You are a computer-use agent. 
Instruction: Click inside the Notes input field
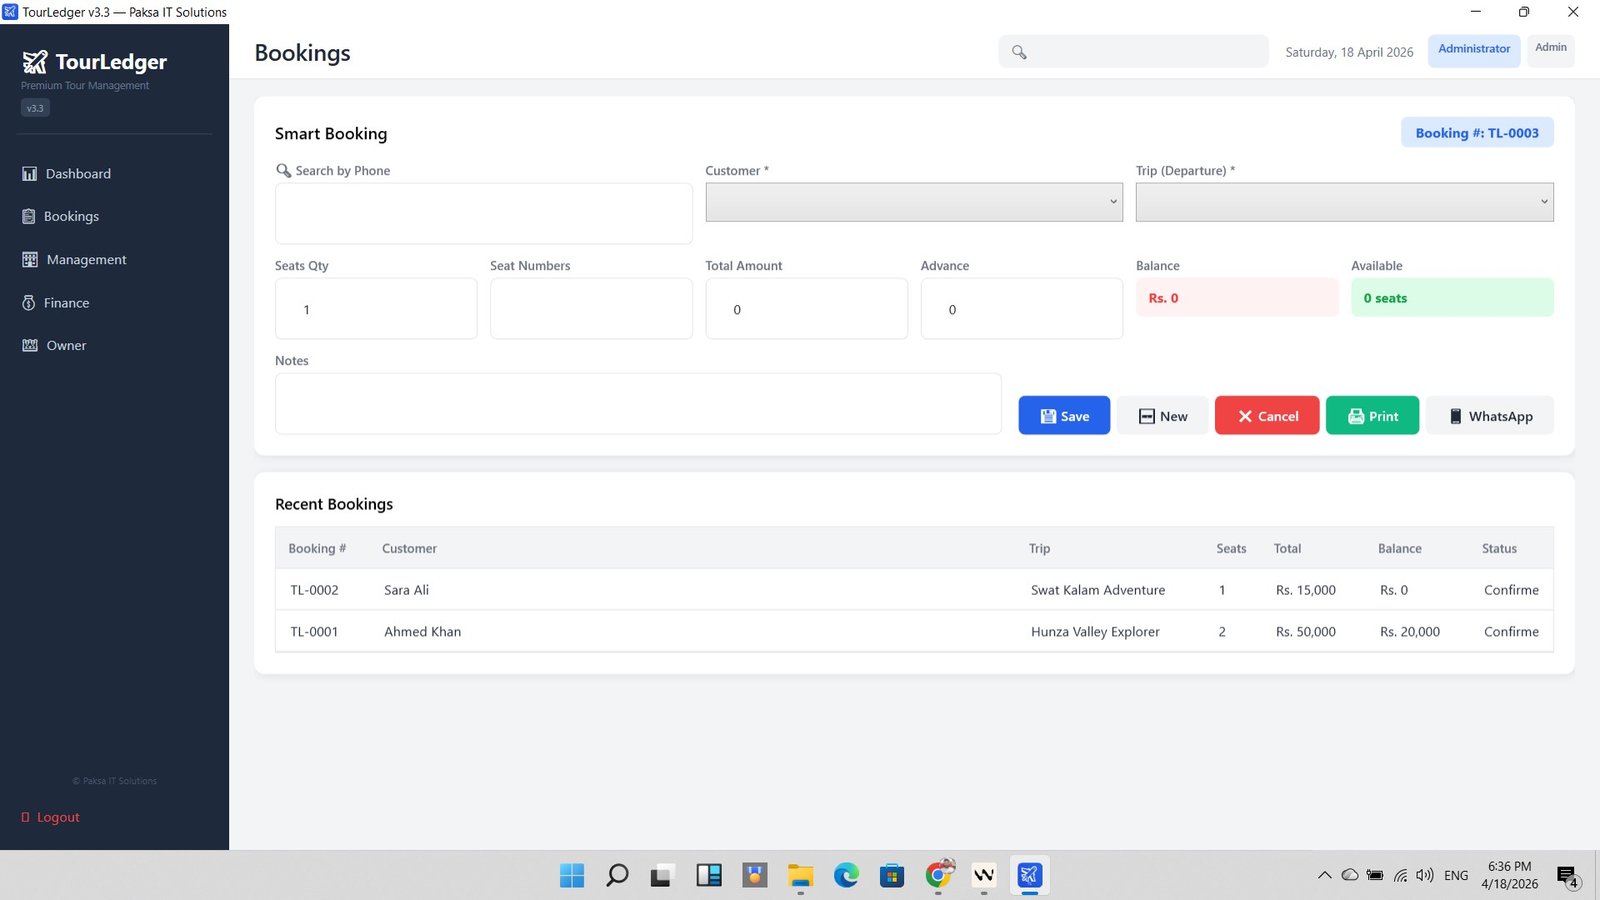638,403
